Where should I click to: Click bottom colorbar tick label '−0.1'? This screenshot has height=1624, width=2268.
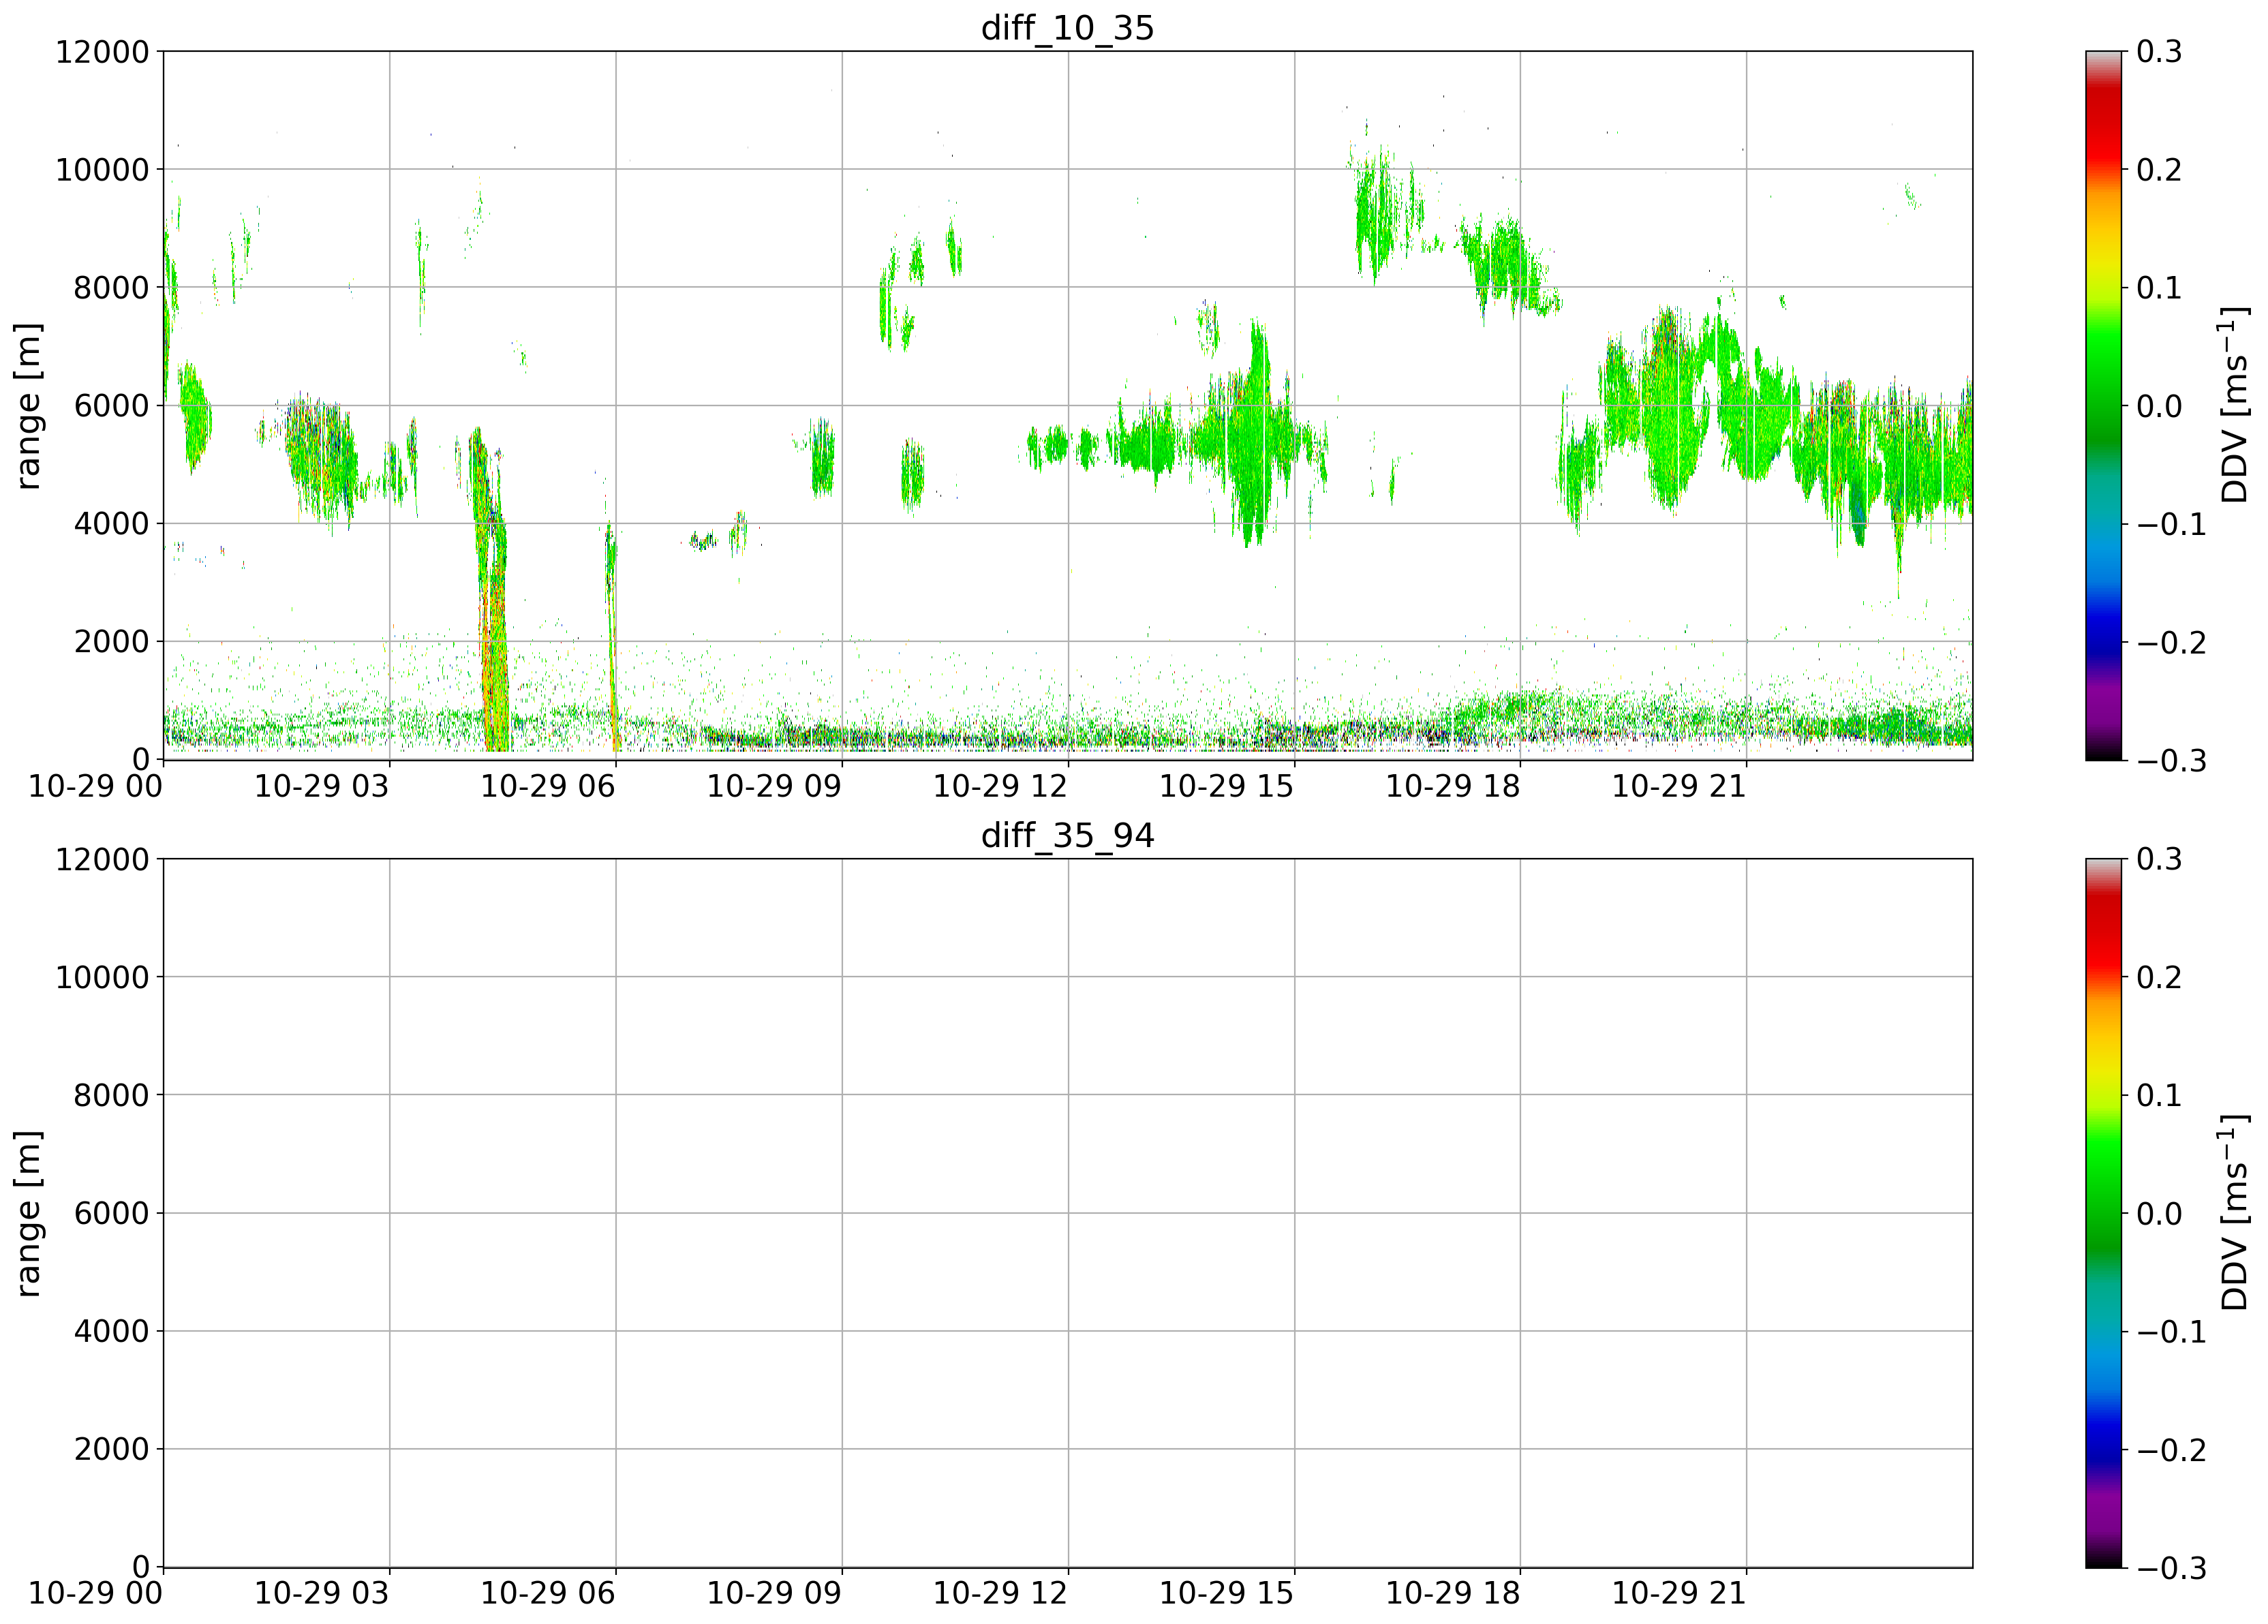(2171, 1332)
